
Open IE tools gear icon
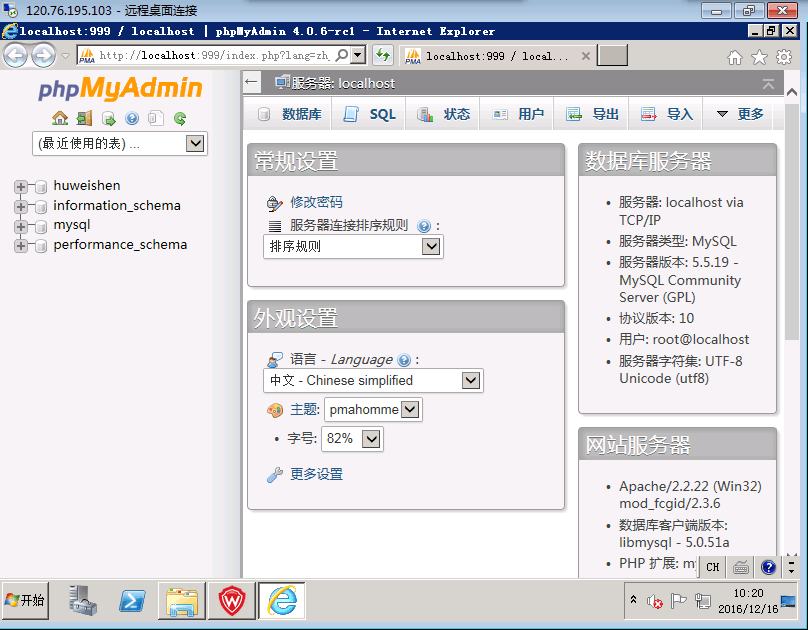784,57
